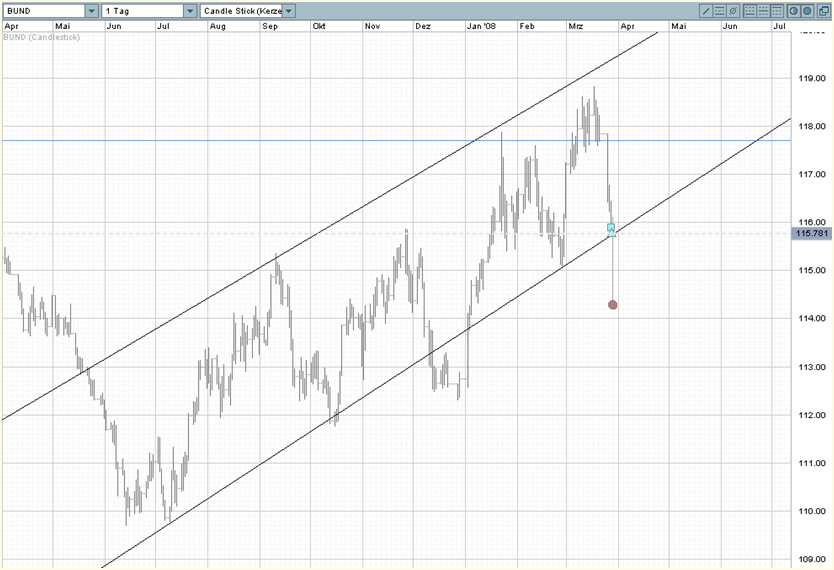Choose the line style with solid top line
Viewport: 834px width, 570px height.
click(x=777, y=11)
